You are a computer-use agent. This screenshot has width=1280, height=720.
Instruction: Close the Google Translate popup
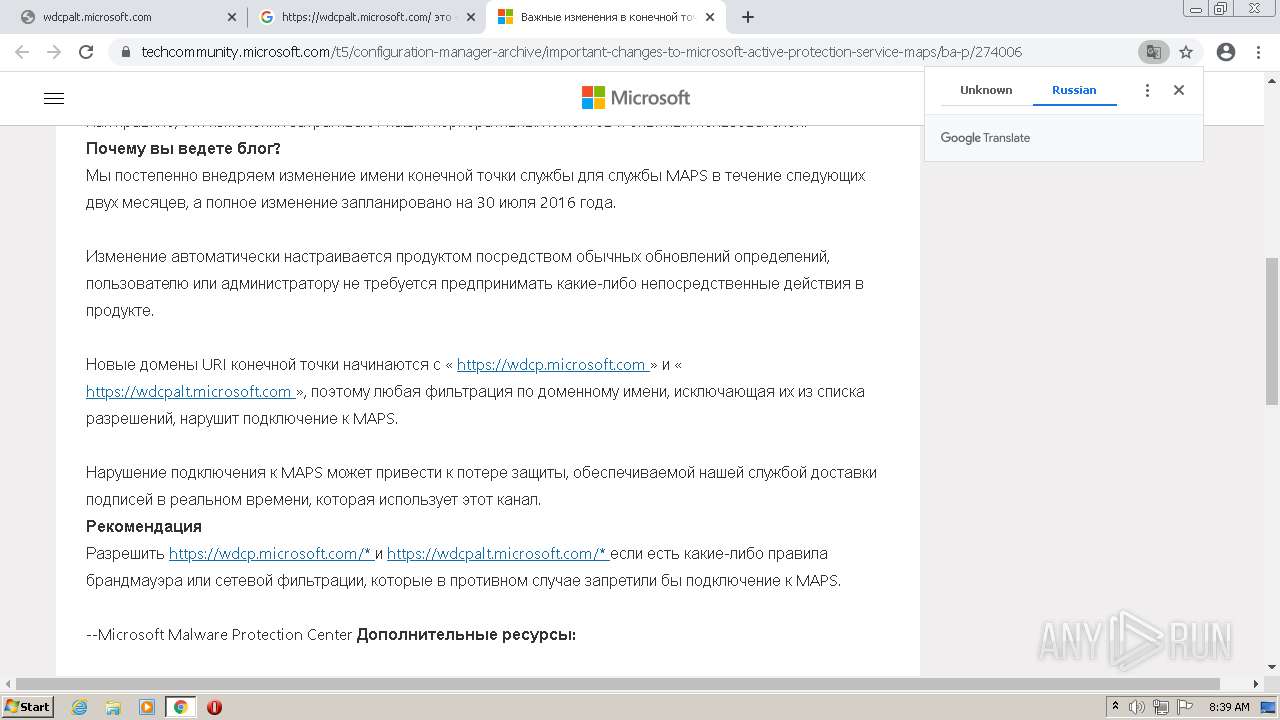tap(1179, 90)
